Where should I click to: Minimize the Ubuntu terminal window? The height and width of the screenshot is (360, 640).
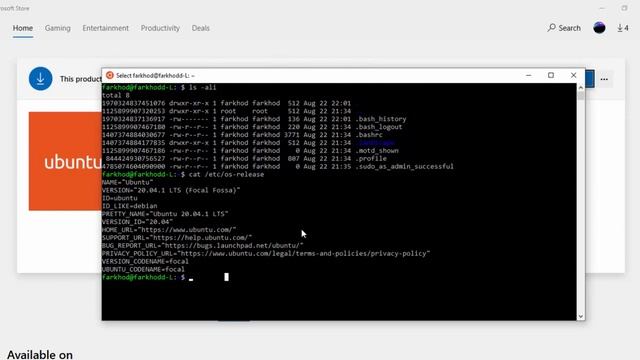coord(529,76)
